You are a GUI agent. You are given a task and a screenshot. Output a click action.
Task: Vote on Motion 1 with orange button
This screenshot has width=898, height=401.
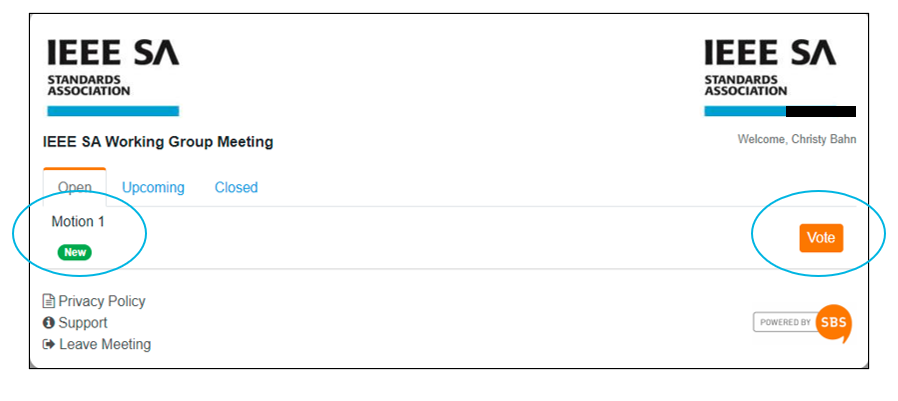coord(821,238)
